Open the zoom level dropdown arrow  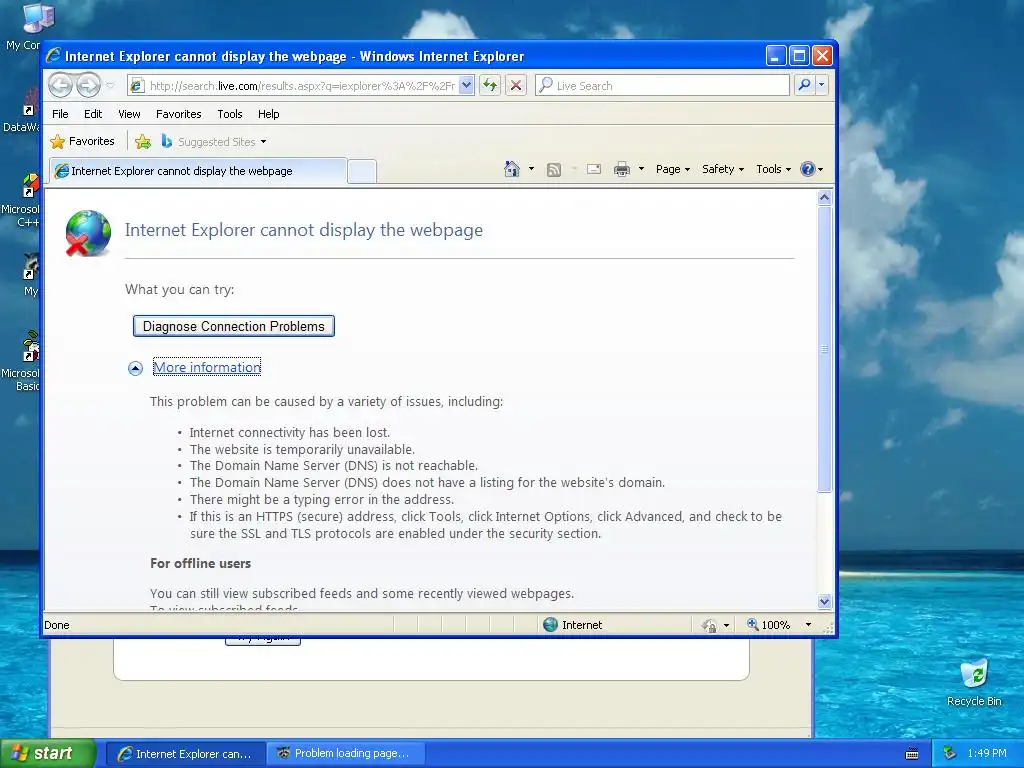coord(808,625)
